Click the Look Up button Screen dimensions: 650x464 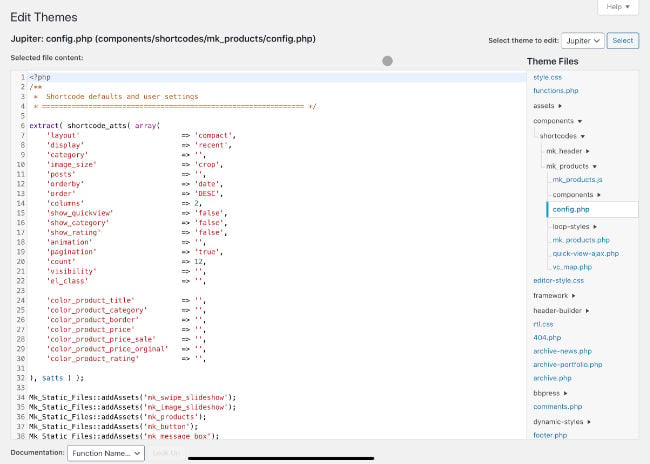[166, 453]
